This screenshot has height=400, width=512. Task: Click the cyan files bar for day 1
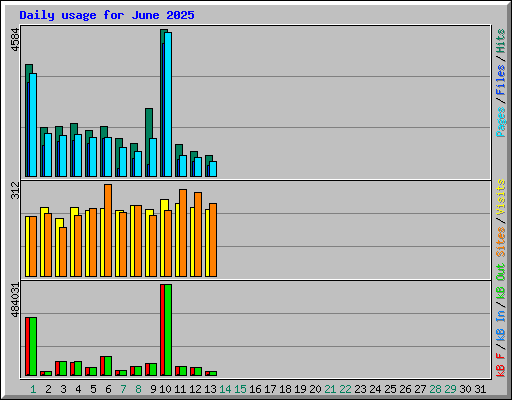pyautogui.click(x=33, y=125)
